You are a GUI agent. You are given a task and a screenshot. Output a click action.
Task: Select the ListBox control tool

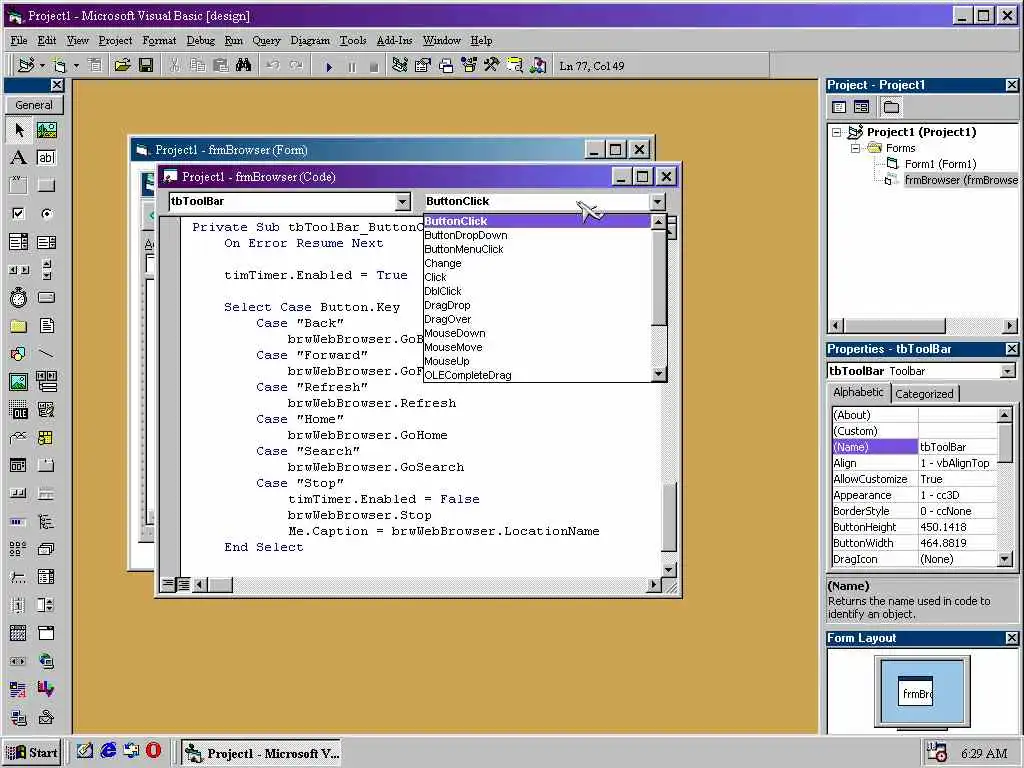coord(46,242)
